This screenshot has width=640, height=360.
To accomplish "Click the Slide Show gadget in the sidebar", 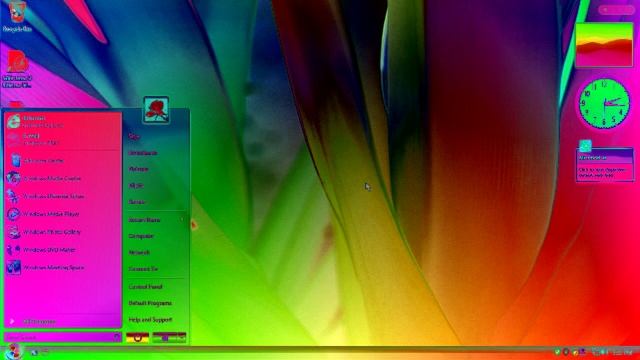I will click(x=604, y=44).
